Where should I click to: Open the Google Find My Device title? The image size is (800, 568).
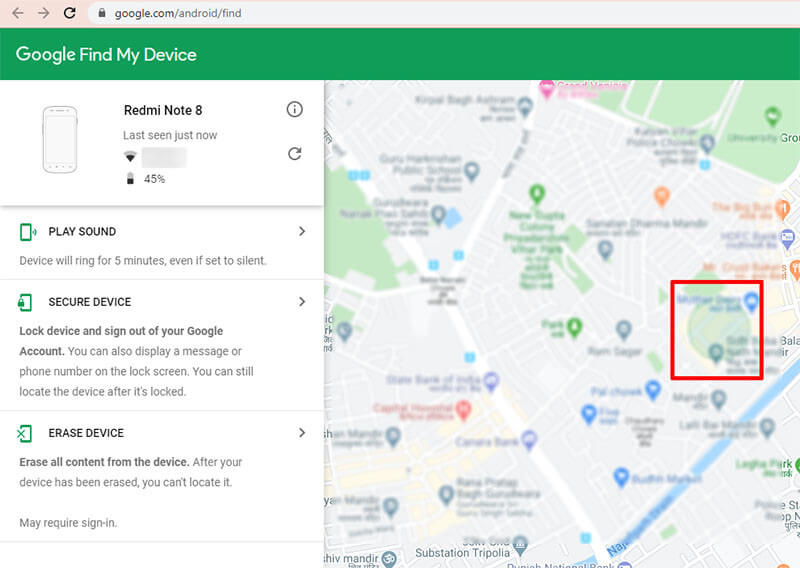click(x=106, y=54)
